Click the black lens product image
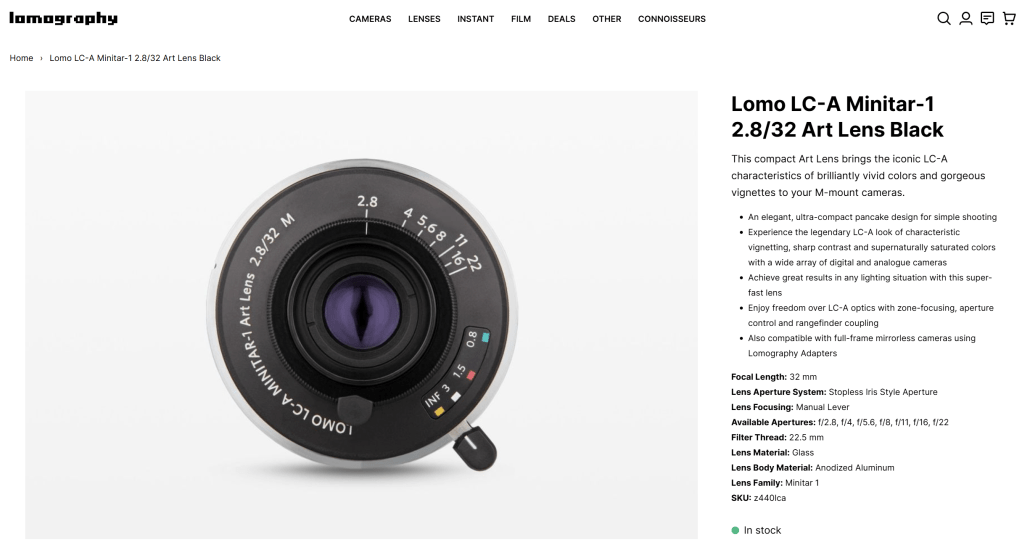 361,315
